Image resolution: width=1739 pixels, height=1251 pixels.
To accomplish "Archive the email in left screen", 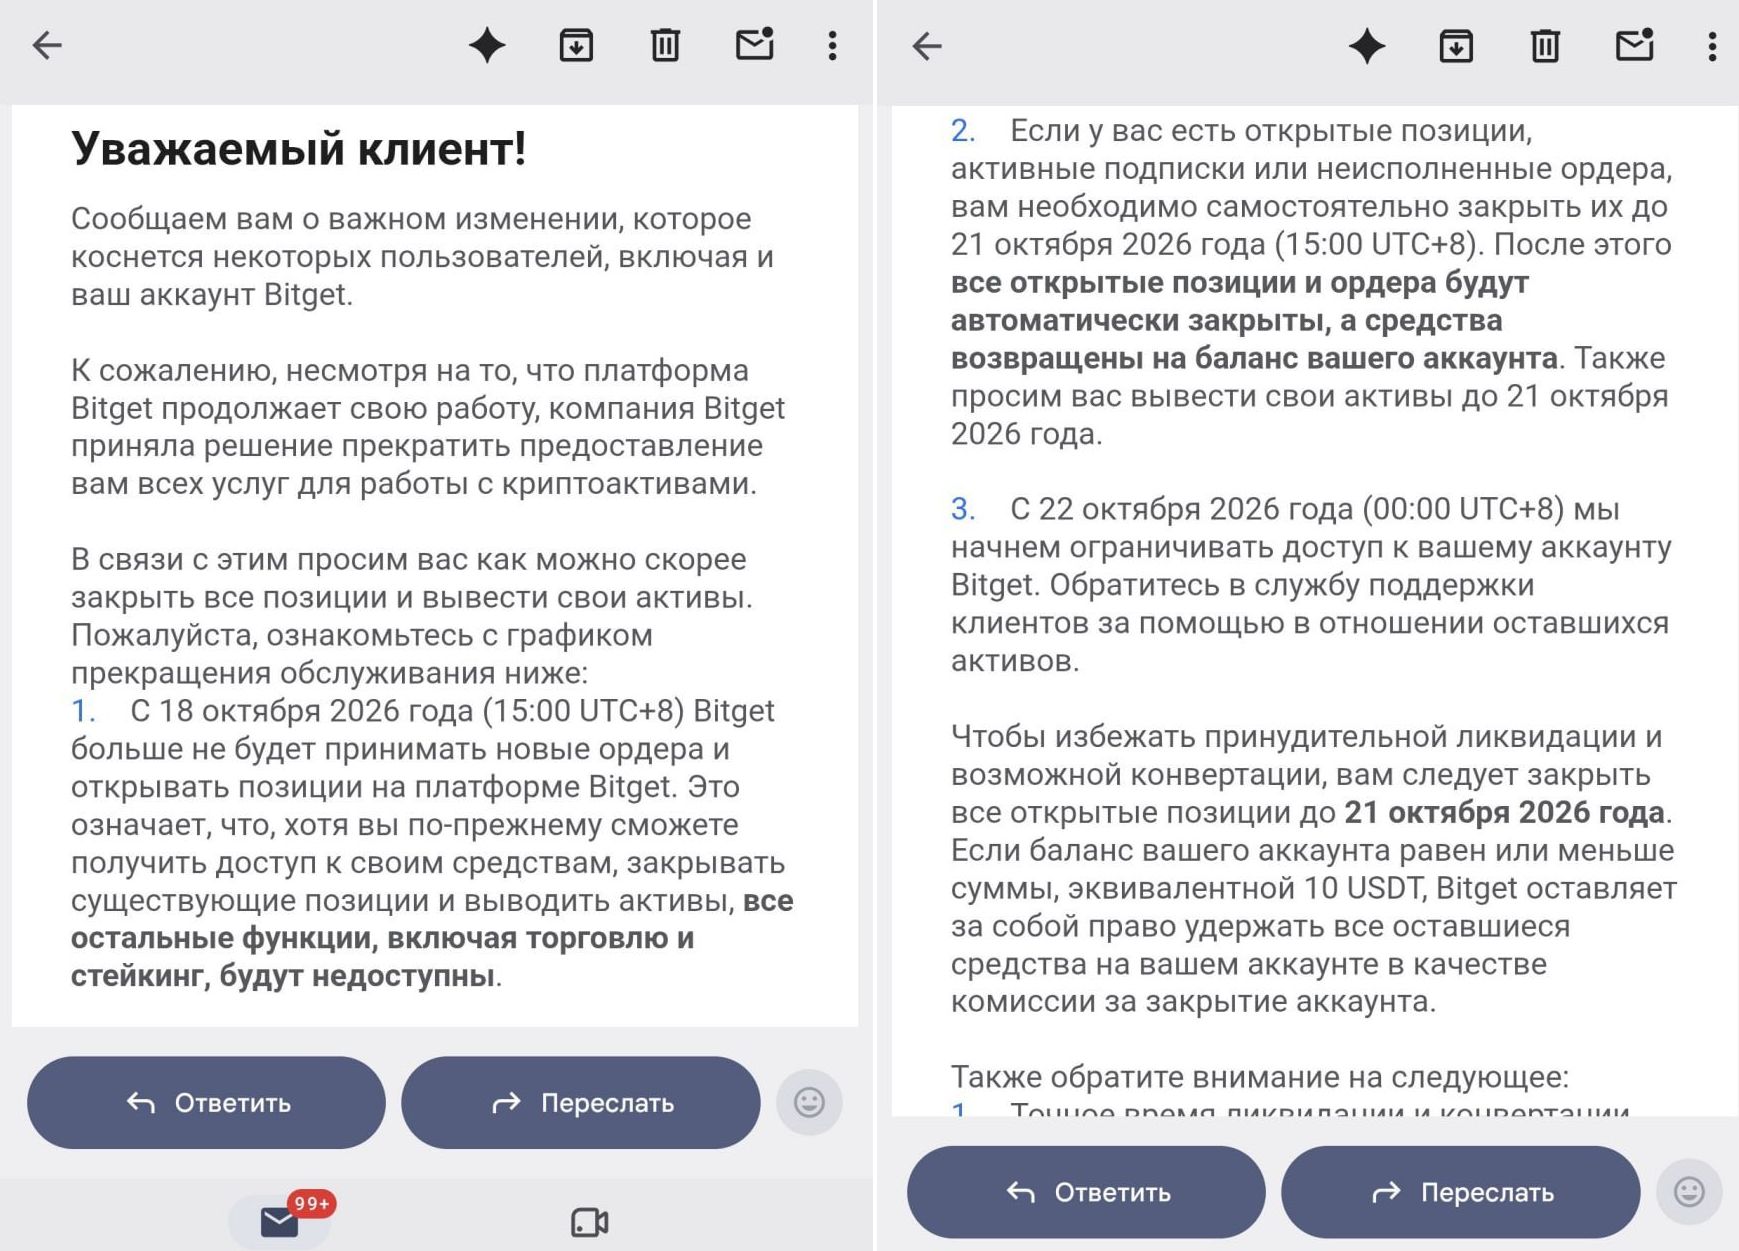I will point(576,45).
